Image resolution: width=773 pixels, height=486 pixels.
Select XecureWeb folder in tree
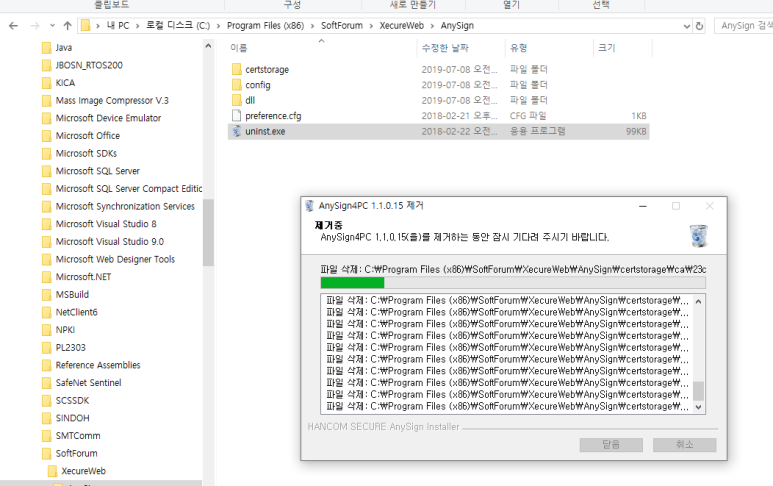pyautogui.click(x=83, y=471)
